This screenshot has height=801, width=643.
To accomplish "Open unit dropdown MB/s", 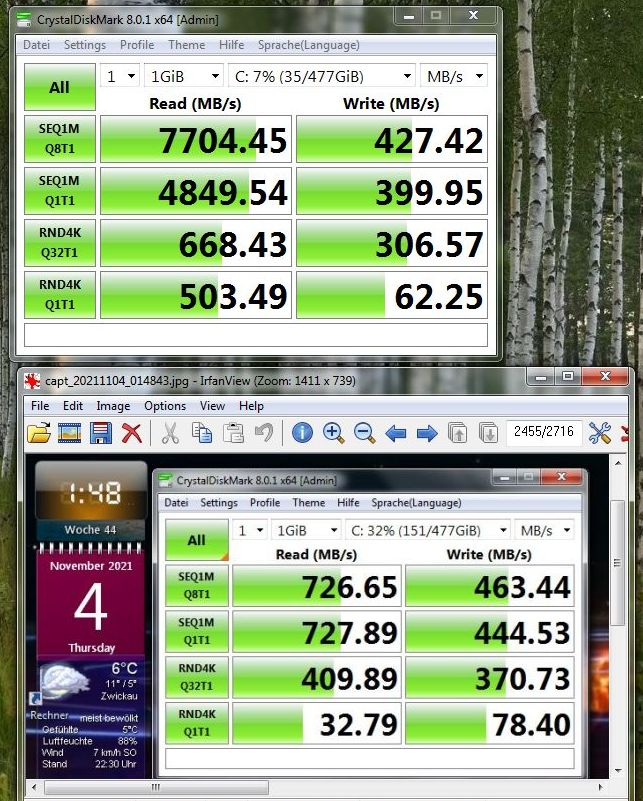I will [x=454, y=77].
